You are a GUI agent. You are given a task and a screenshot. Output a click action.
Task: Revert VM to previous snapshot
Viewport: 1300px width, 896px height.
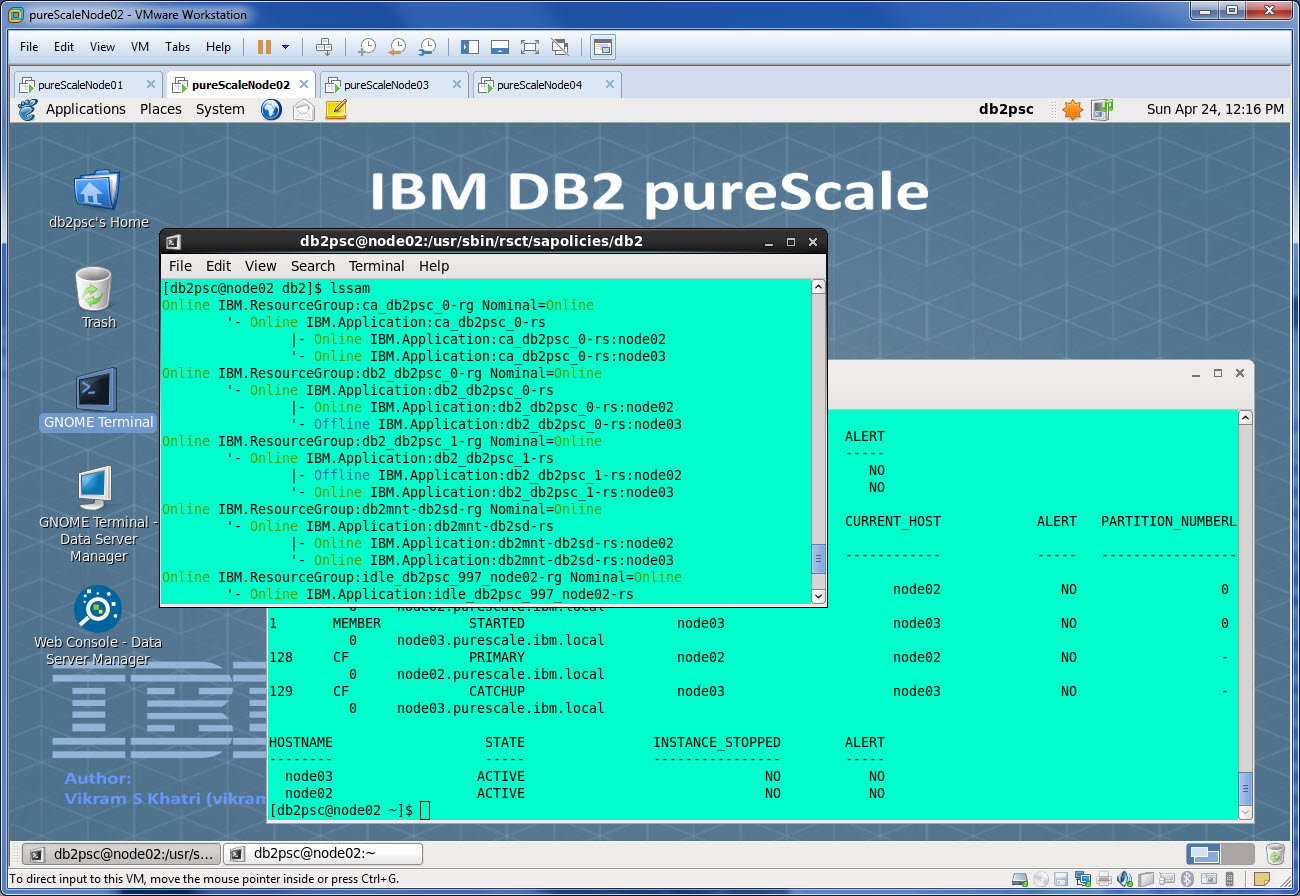(397, 47)
